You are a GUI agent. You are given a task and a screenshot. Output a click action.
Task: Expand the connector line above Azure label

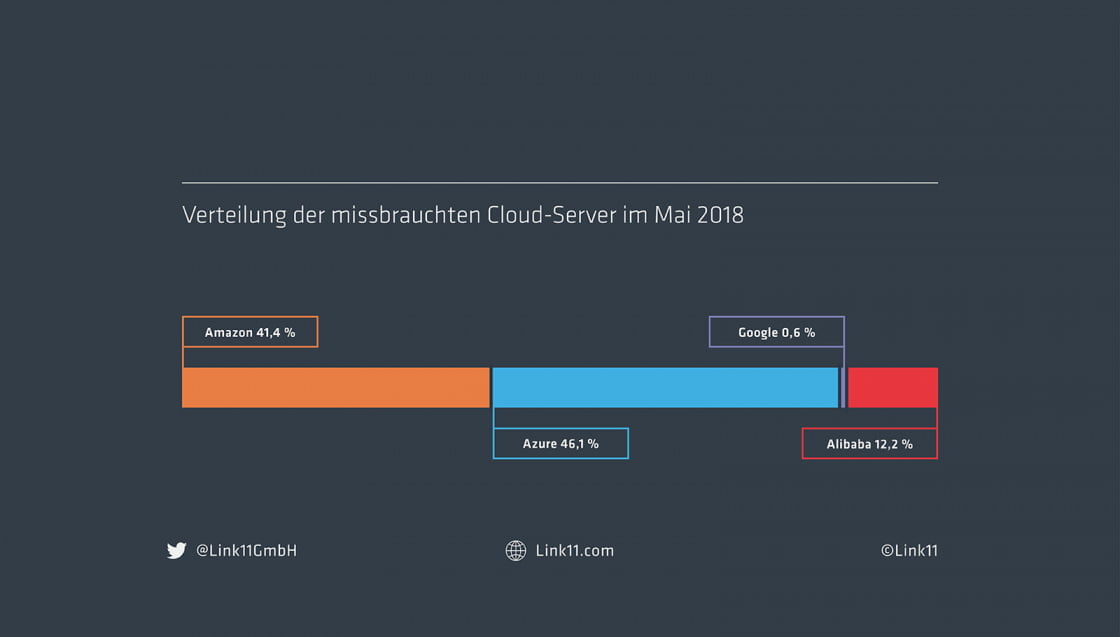point(492,417)
